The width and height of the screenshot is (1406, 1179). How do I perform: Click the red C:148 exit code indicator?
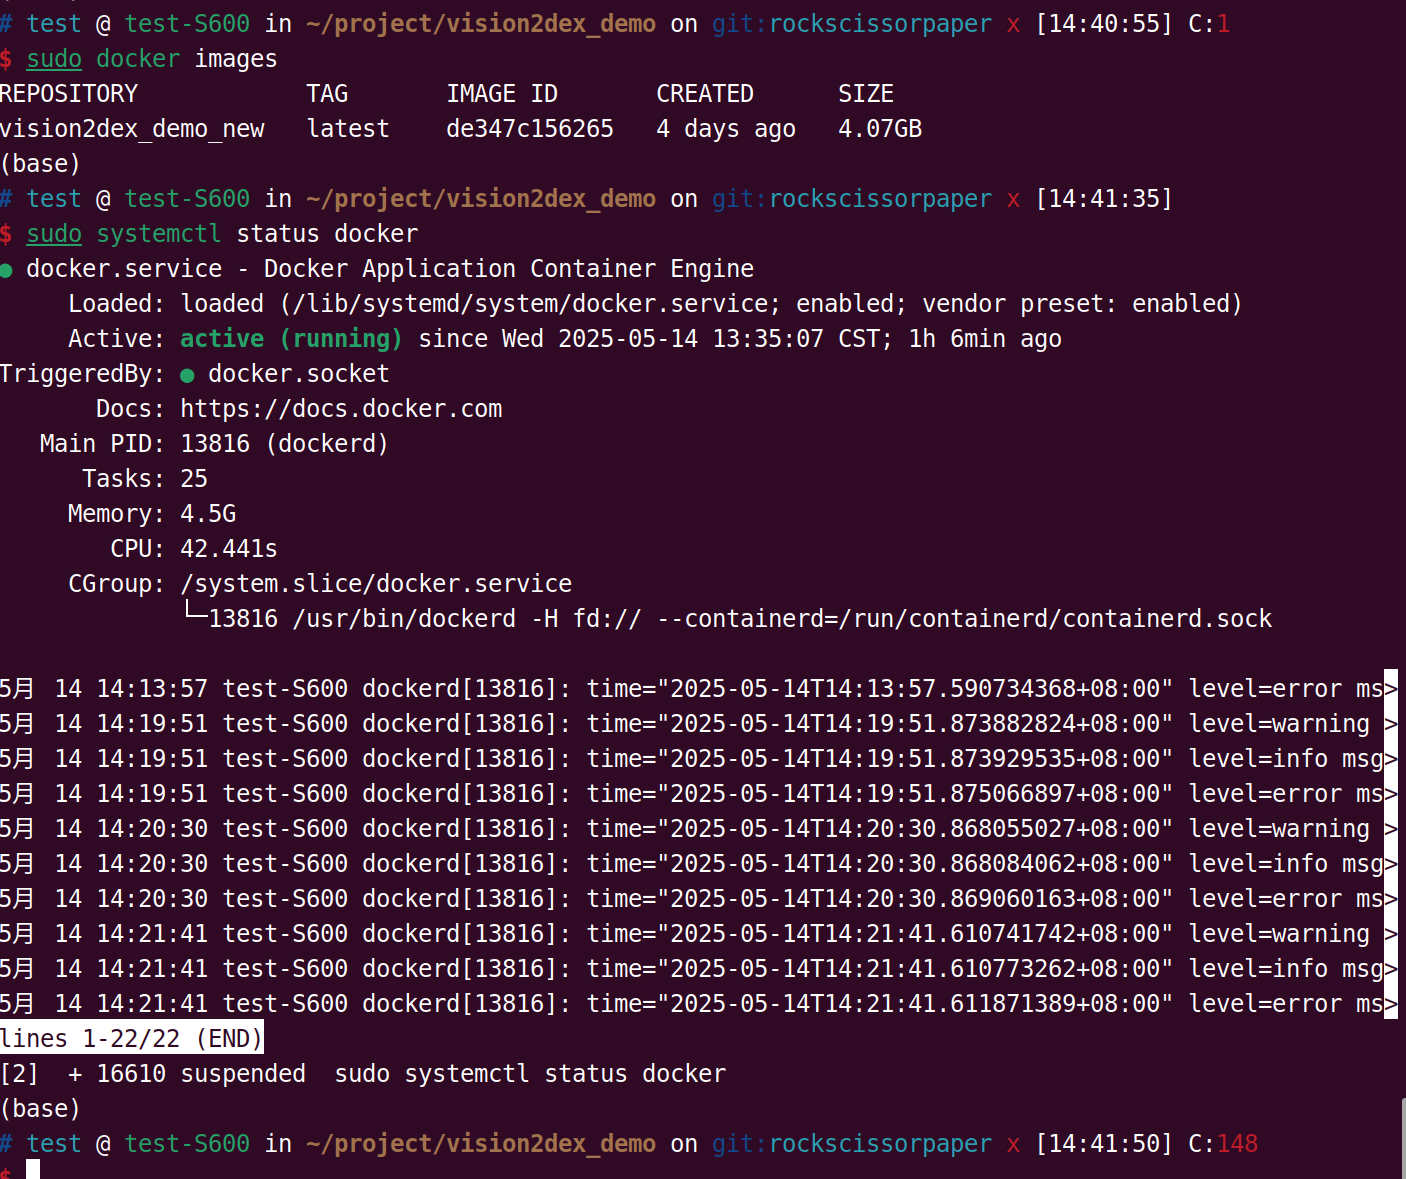coord(1222,1143)
